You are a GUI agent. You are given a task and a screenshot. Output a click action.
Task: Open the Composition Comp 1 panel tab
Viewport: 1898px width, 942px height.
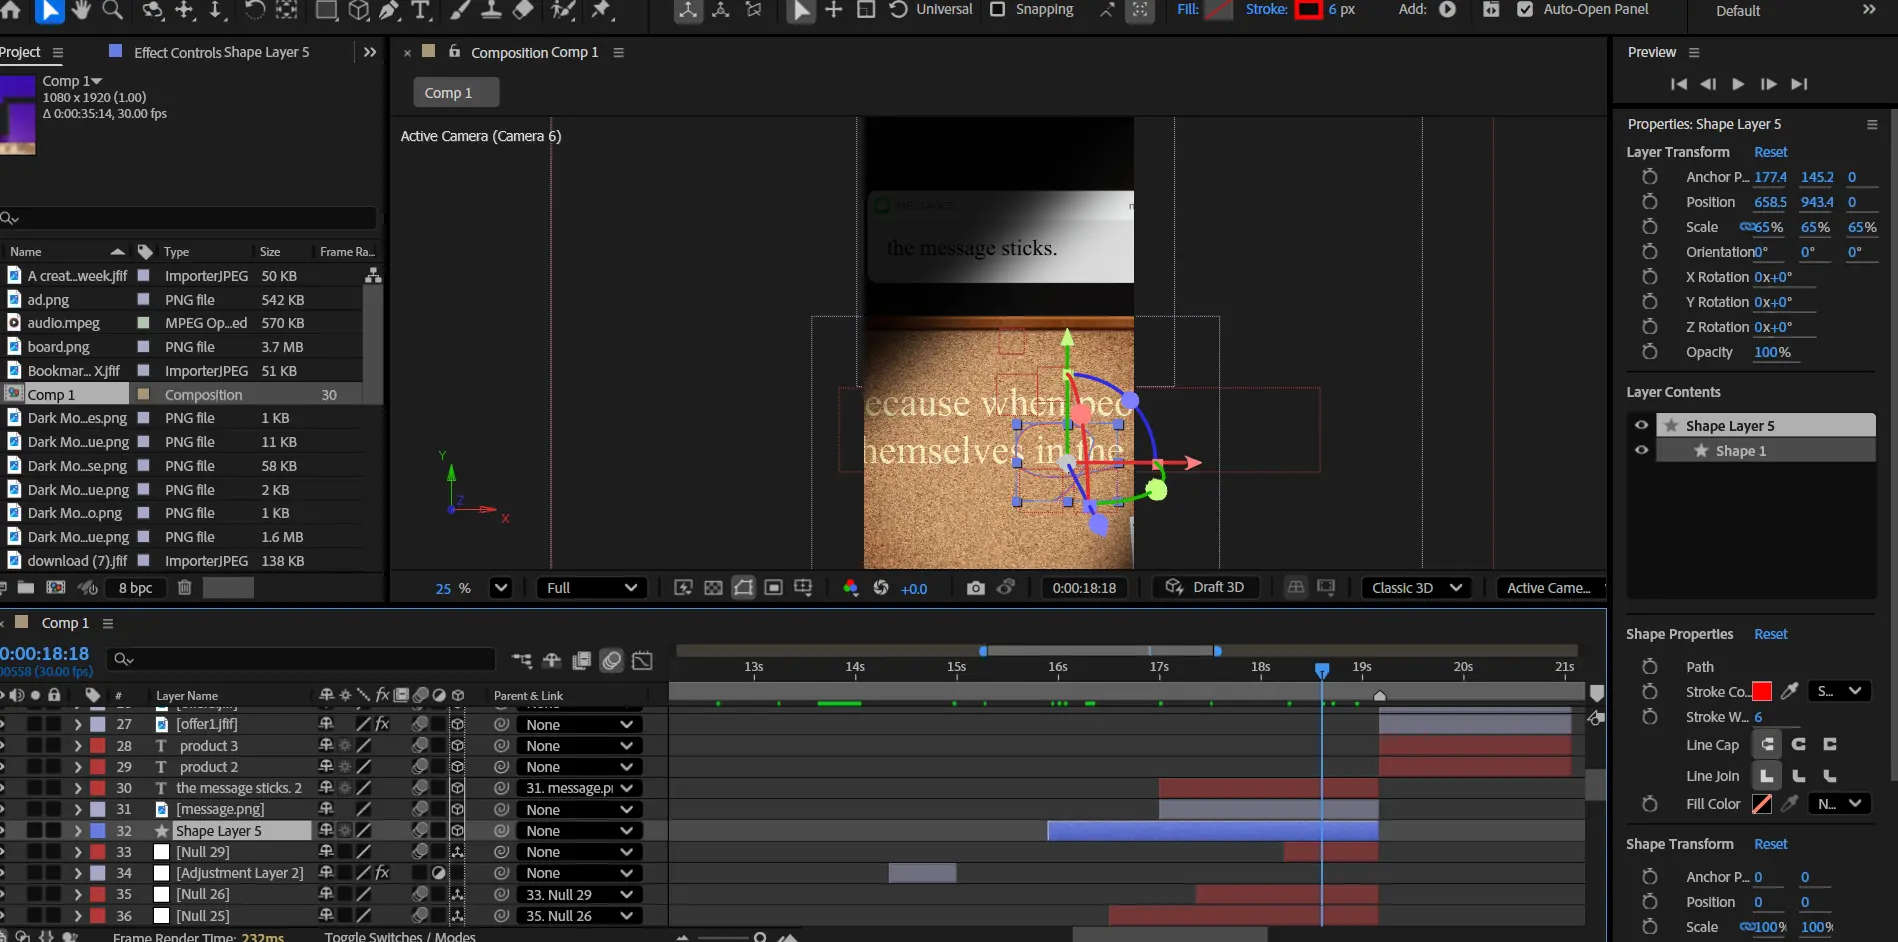pos(534,52)
